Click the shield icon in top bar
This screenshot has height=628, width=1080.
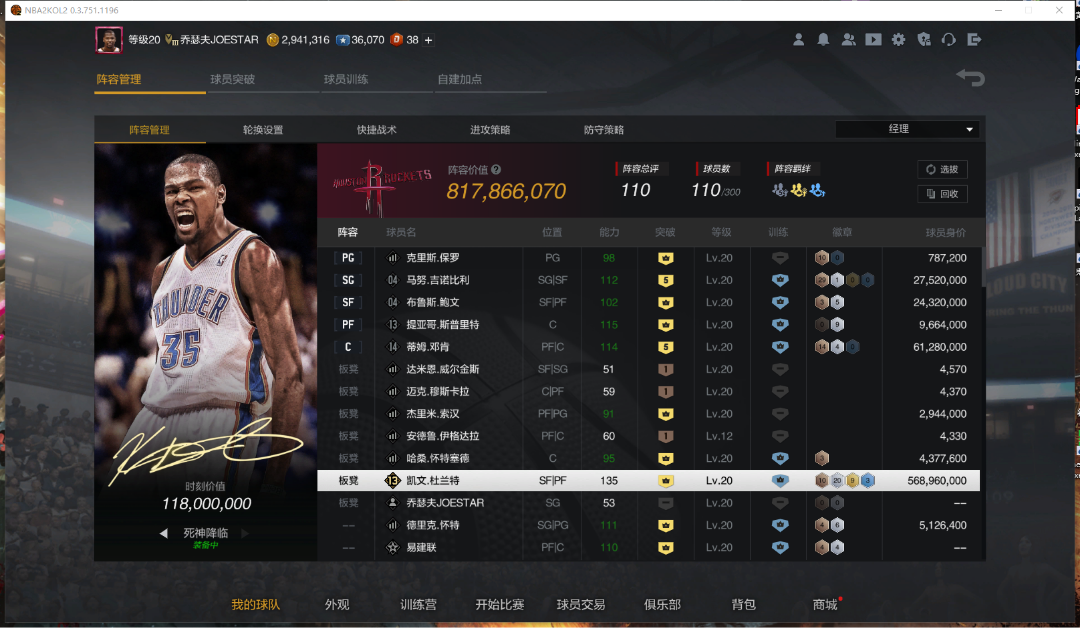click(x=924, y=40)
